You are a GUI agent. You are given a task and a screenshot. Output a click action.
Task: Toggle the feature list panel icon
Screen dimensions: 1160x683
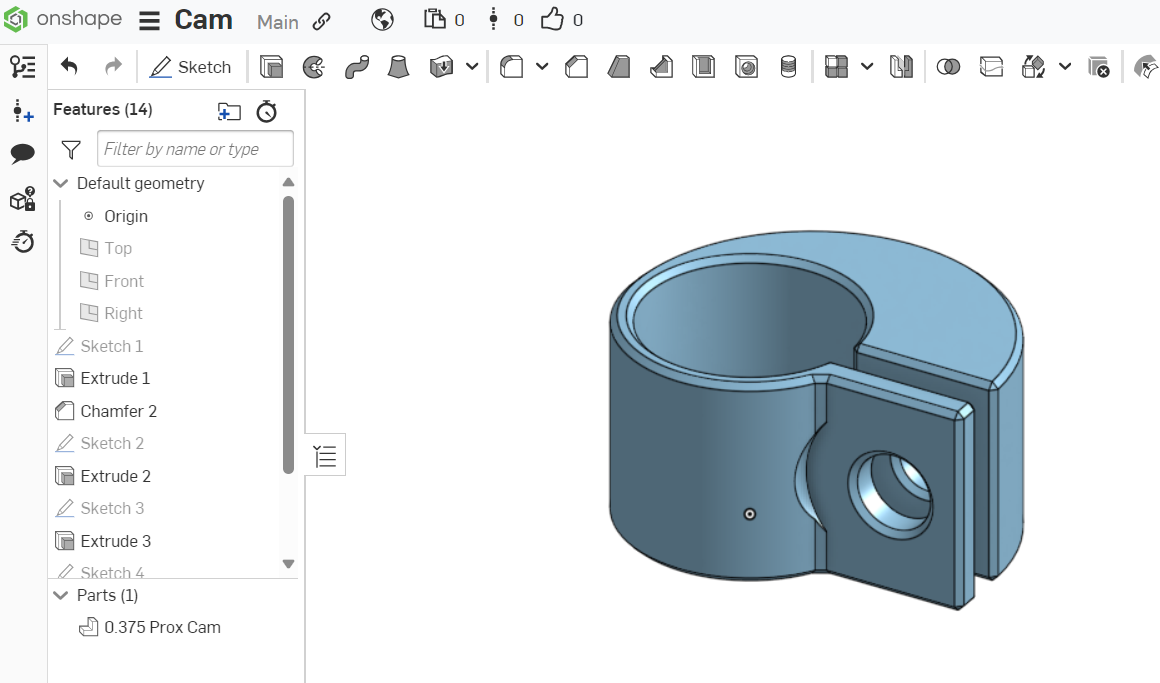[325, 456]
